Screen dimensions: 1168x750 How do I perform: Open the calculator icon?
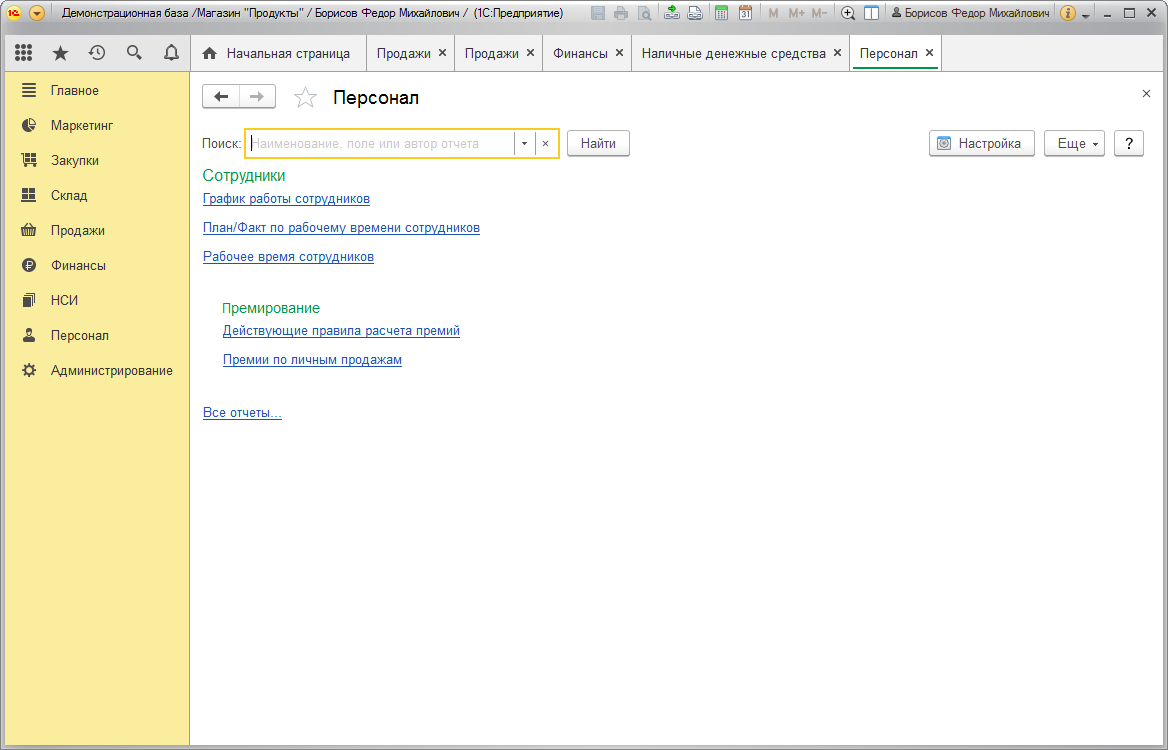(720, 13)
